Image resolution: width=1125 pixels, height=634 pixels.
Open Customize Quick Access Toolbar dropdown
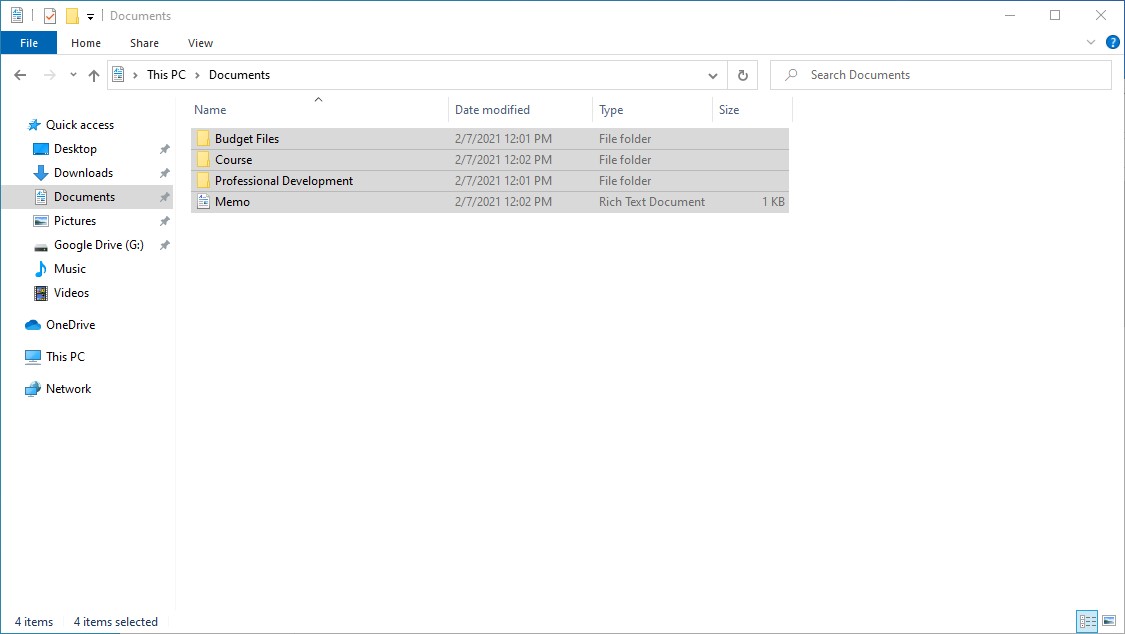(90, 17)
